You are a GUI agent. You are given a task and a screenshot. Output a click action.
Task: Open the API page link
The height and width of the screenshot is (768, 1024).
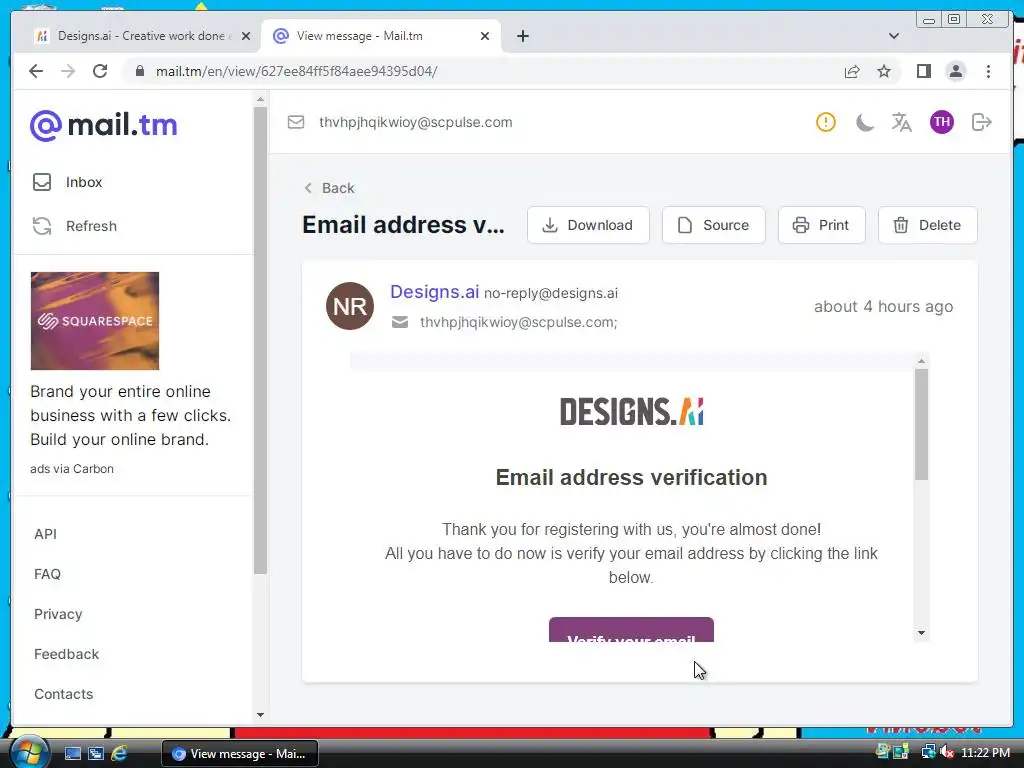[x=45, y=534]
